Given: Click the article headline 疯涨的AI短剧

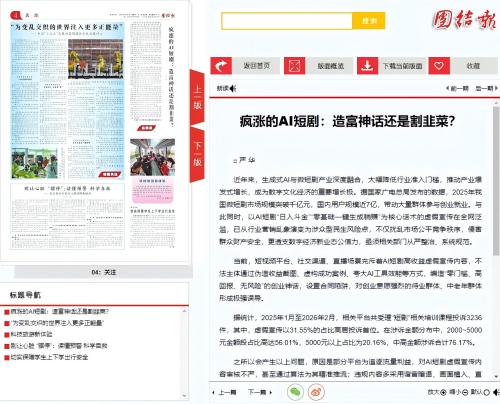Looking at the screenshot, I should pyautogui.click(x=347, y=121).
